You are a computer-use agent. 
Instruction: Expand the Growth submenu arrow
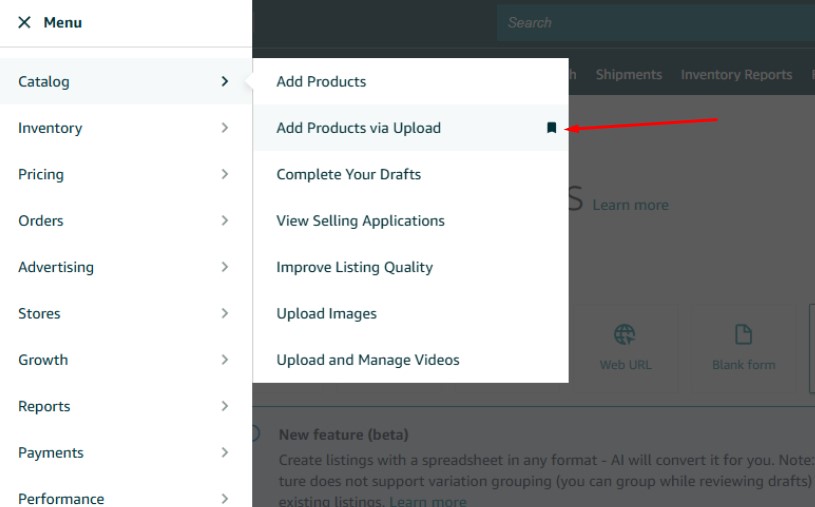[x=225, y=359]
